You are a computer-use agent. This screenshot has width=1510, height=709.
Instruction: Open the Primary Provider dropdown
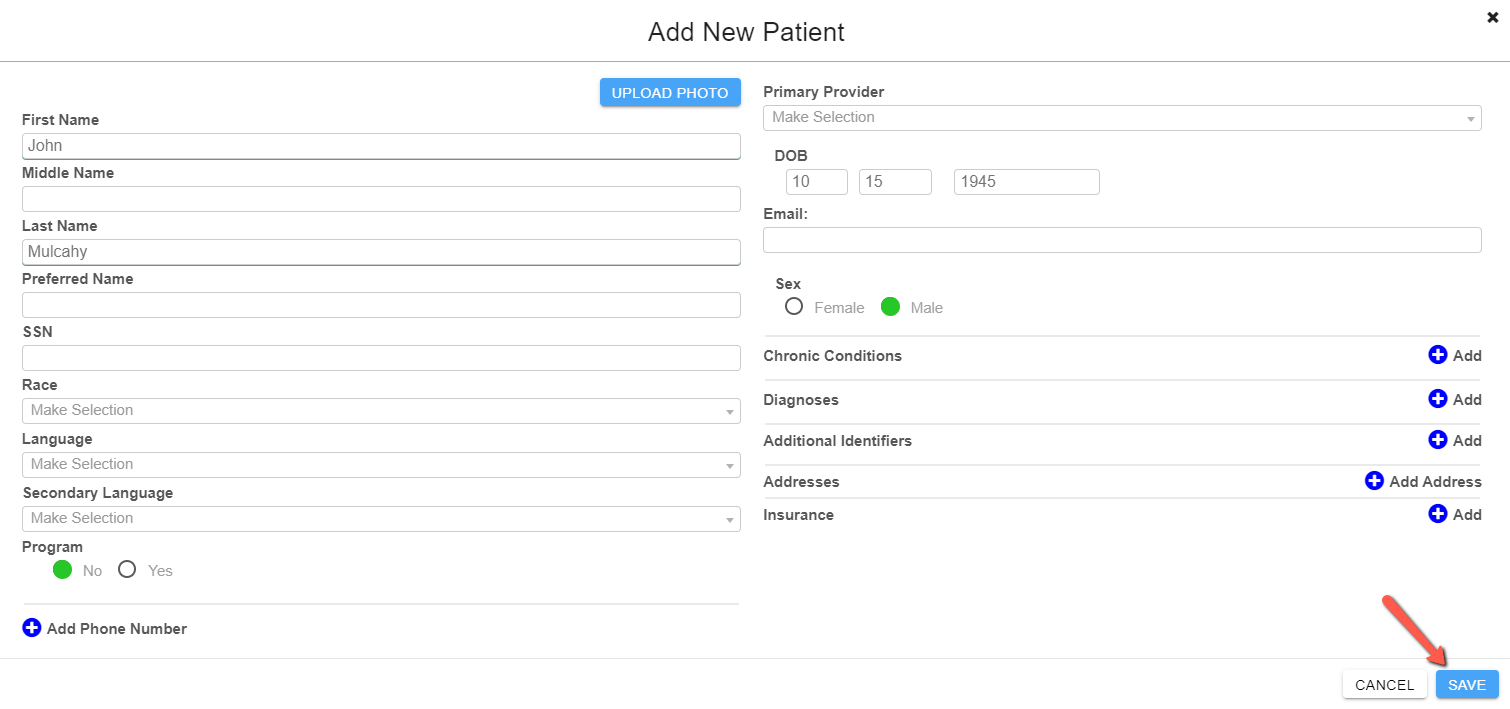point(1122,118)
